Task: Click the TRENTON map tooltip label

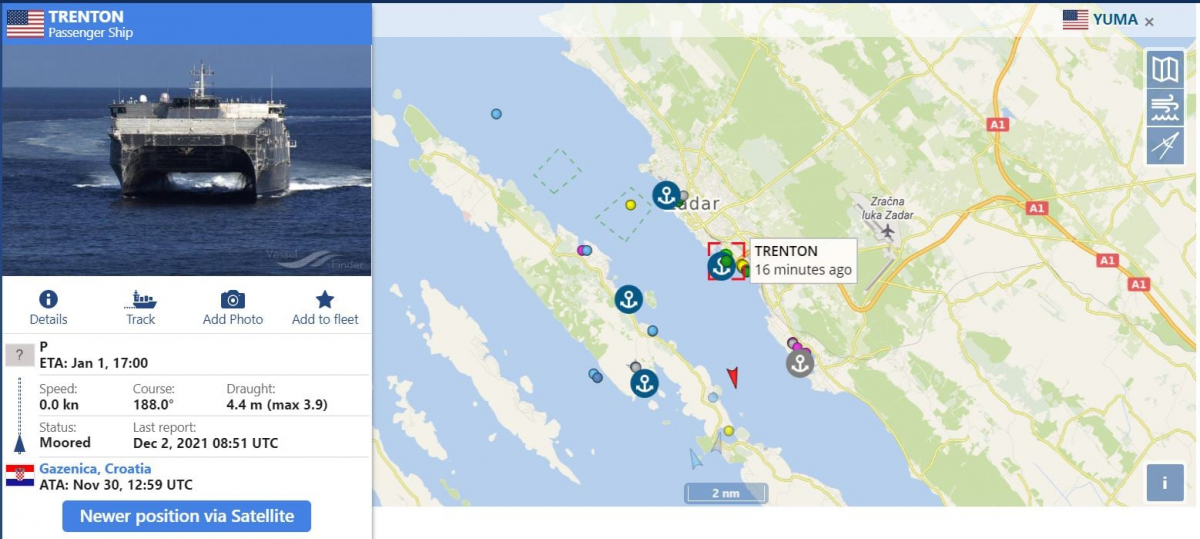Action: pos(803,260)
